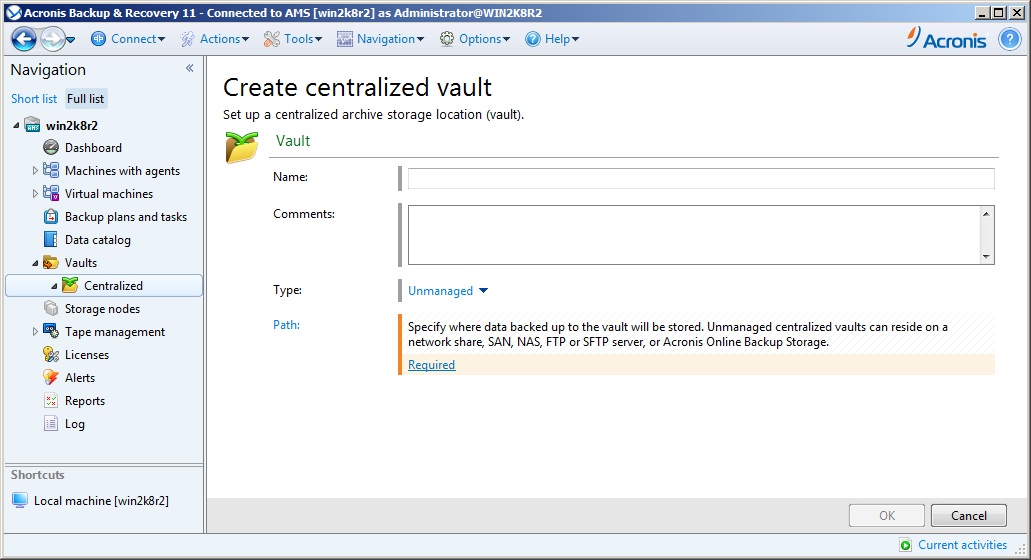Viewport: 1031px width, 560px height.
Task: Open the history dropdown beside Forward arrow
Action: click(x=71, y=40)
